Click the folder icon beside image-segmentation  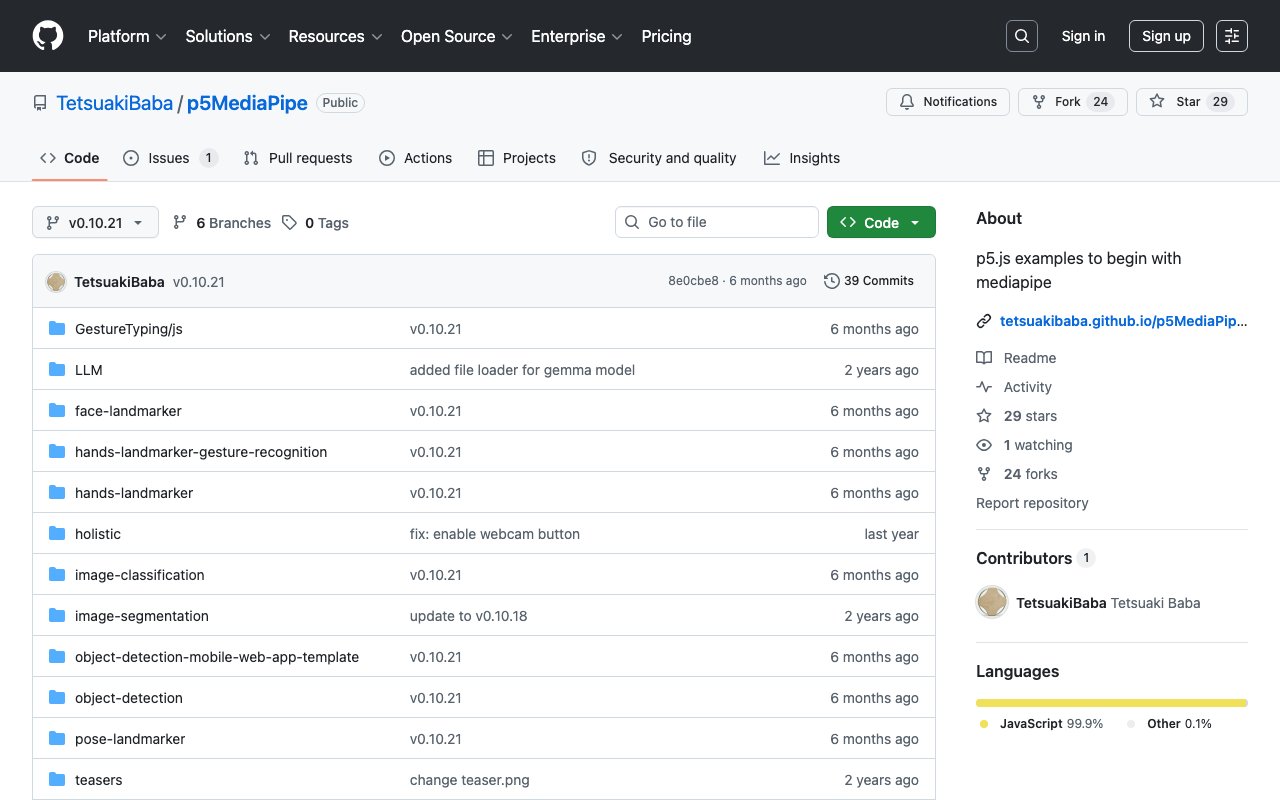tap(57, 616)
